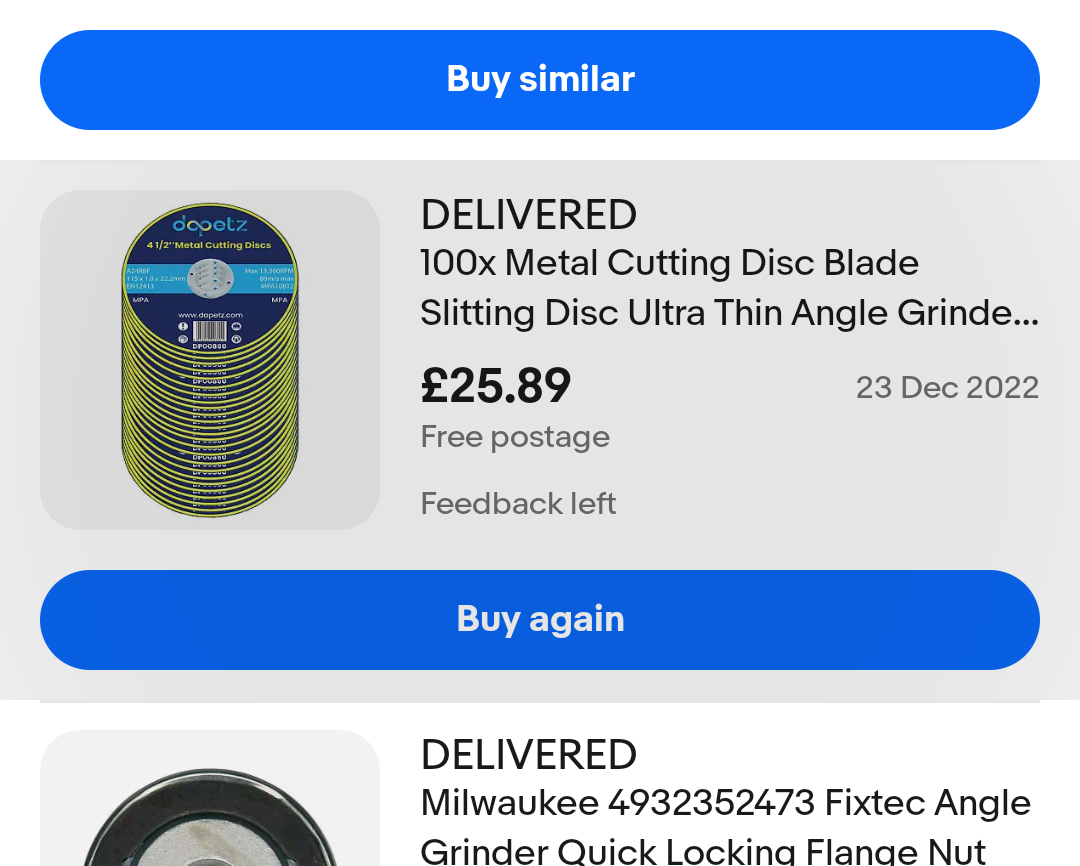Open the "100x Metal Cutting Disc Blade" title
1080x866 pixels.
click(669, 263)
